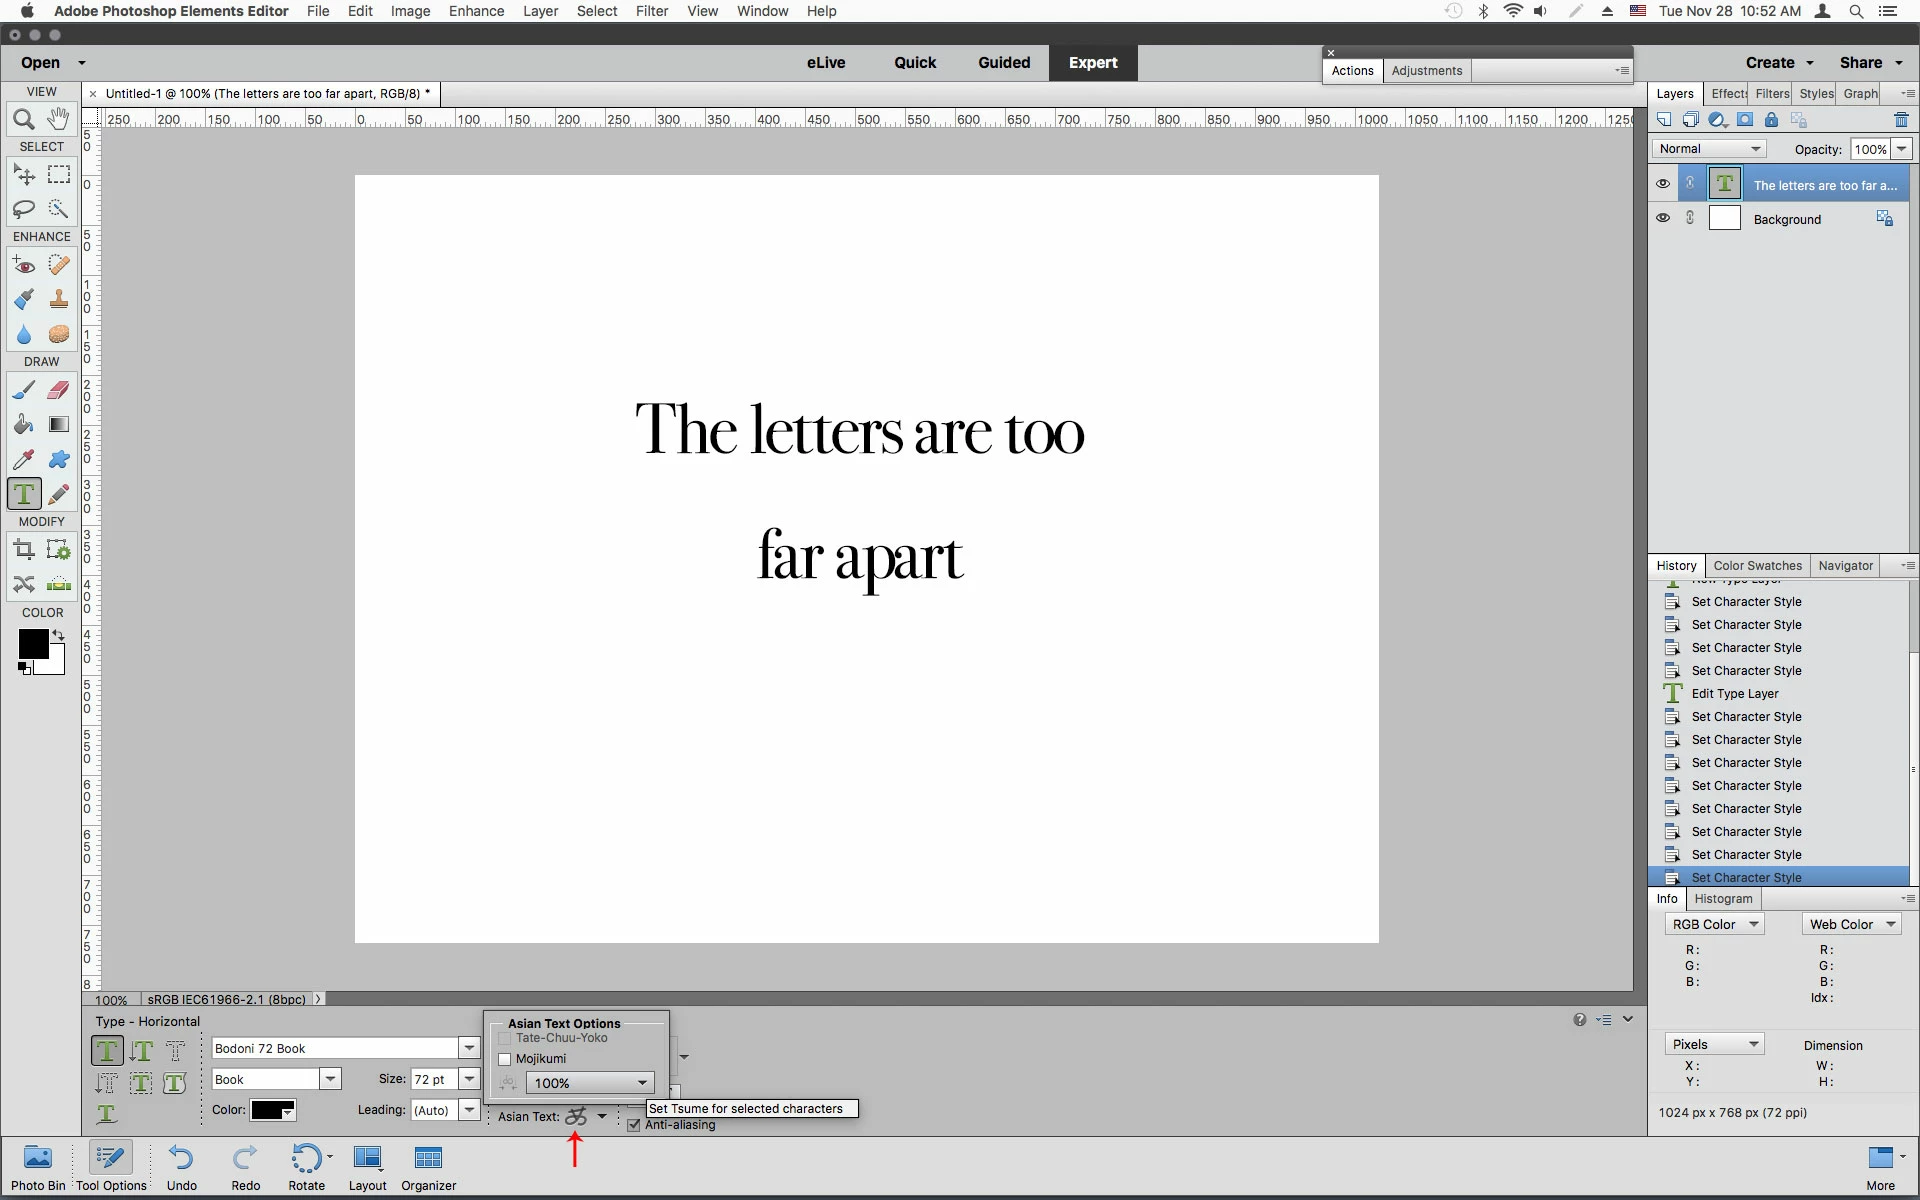Uncheck the Anti-aliasing checkbox
This screenshot has width=1920, height=1200.
click(634, 1125)
